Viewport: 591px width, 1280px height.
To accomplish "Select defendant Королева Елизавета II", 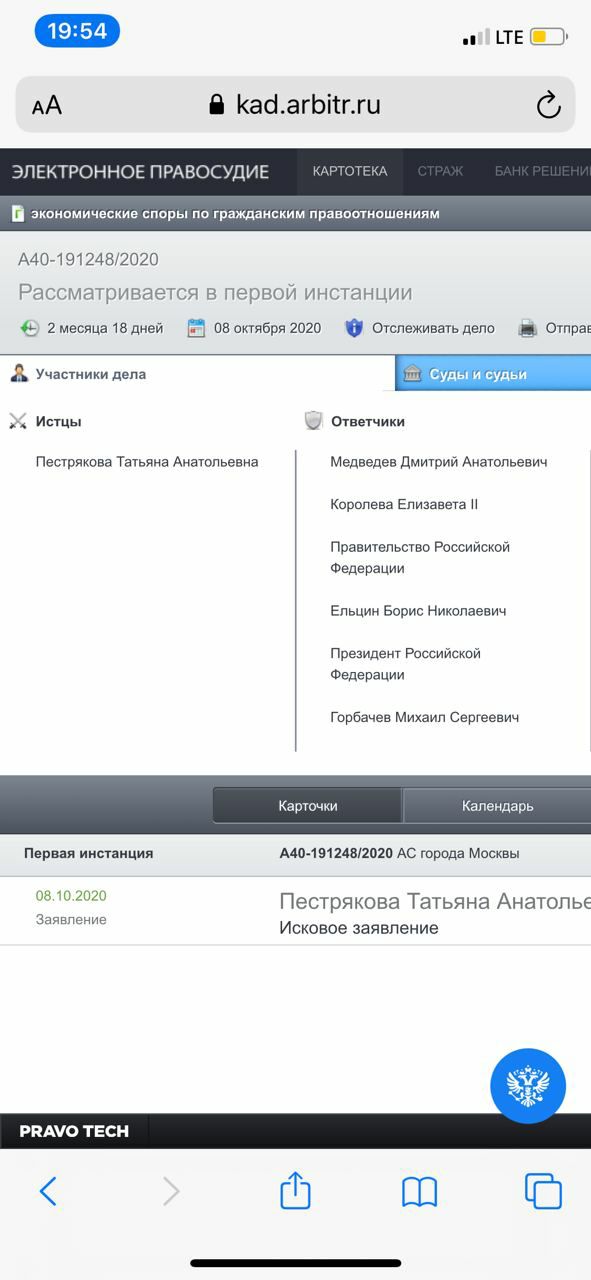I will (404, 504).
